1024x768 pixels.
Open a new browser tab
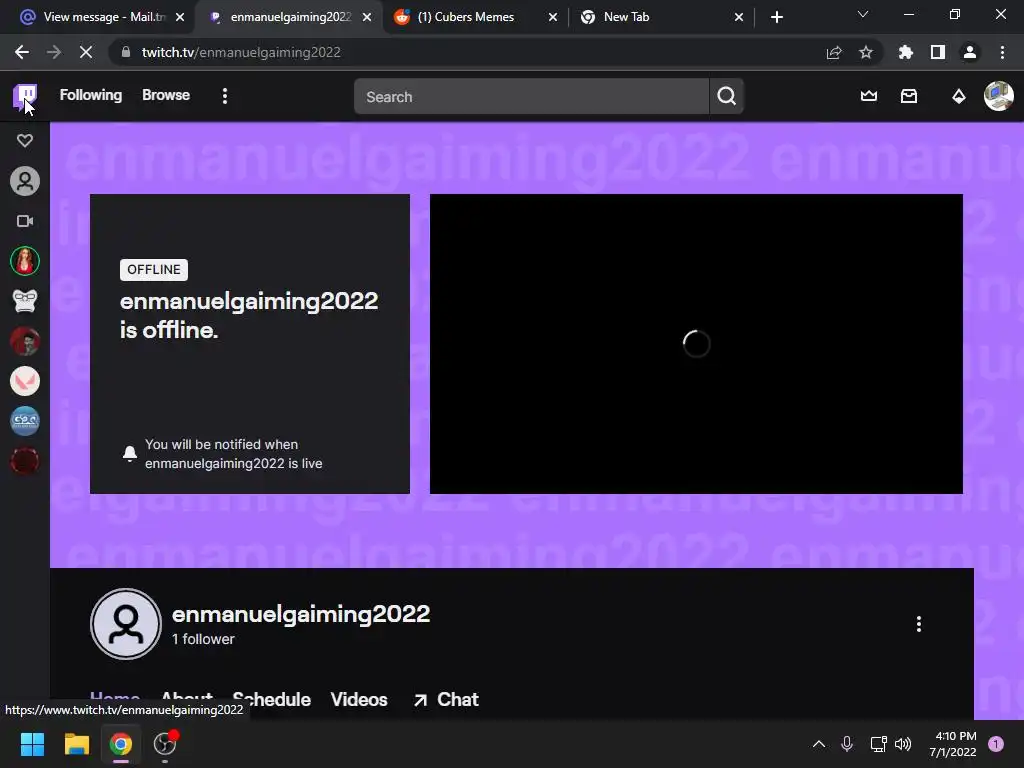(x=776, y=17)
